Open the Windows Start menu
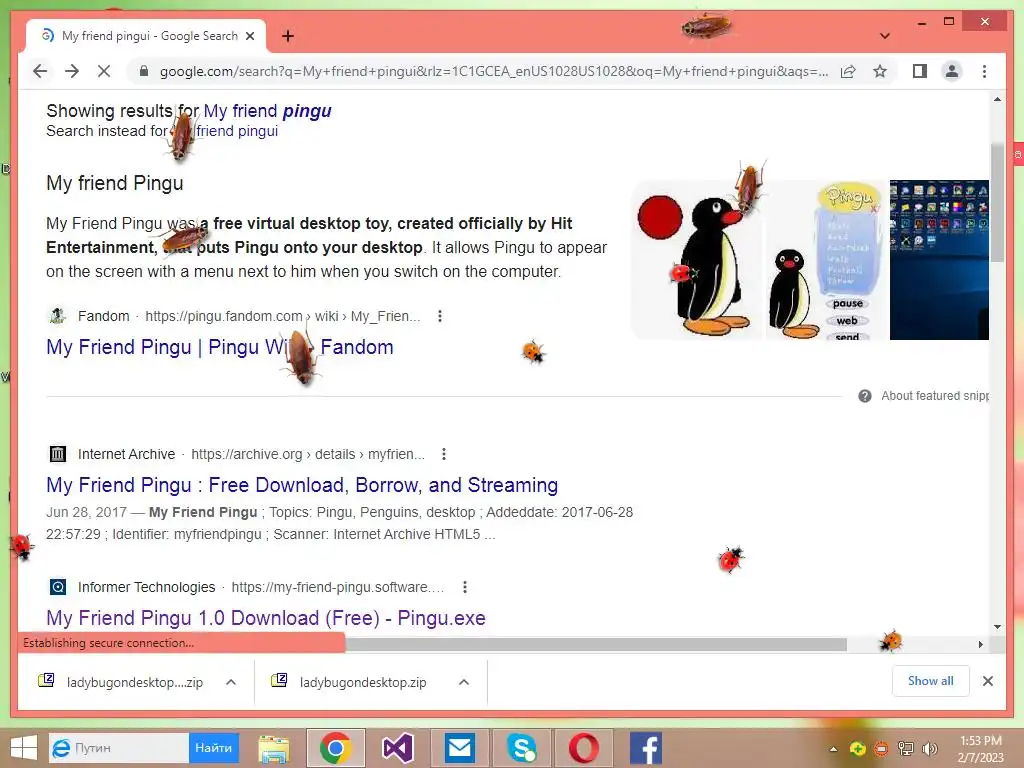The height and width of the screenshot is (768, 1024). (x=24, y=748)
